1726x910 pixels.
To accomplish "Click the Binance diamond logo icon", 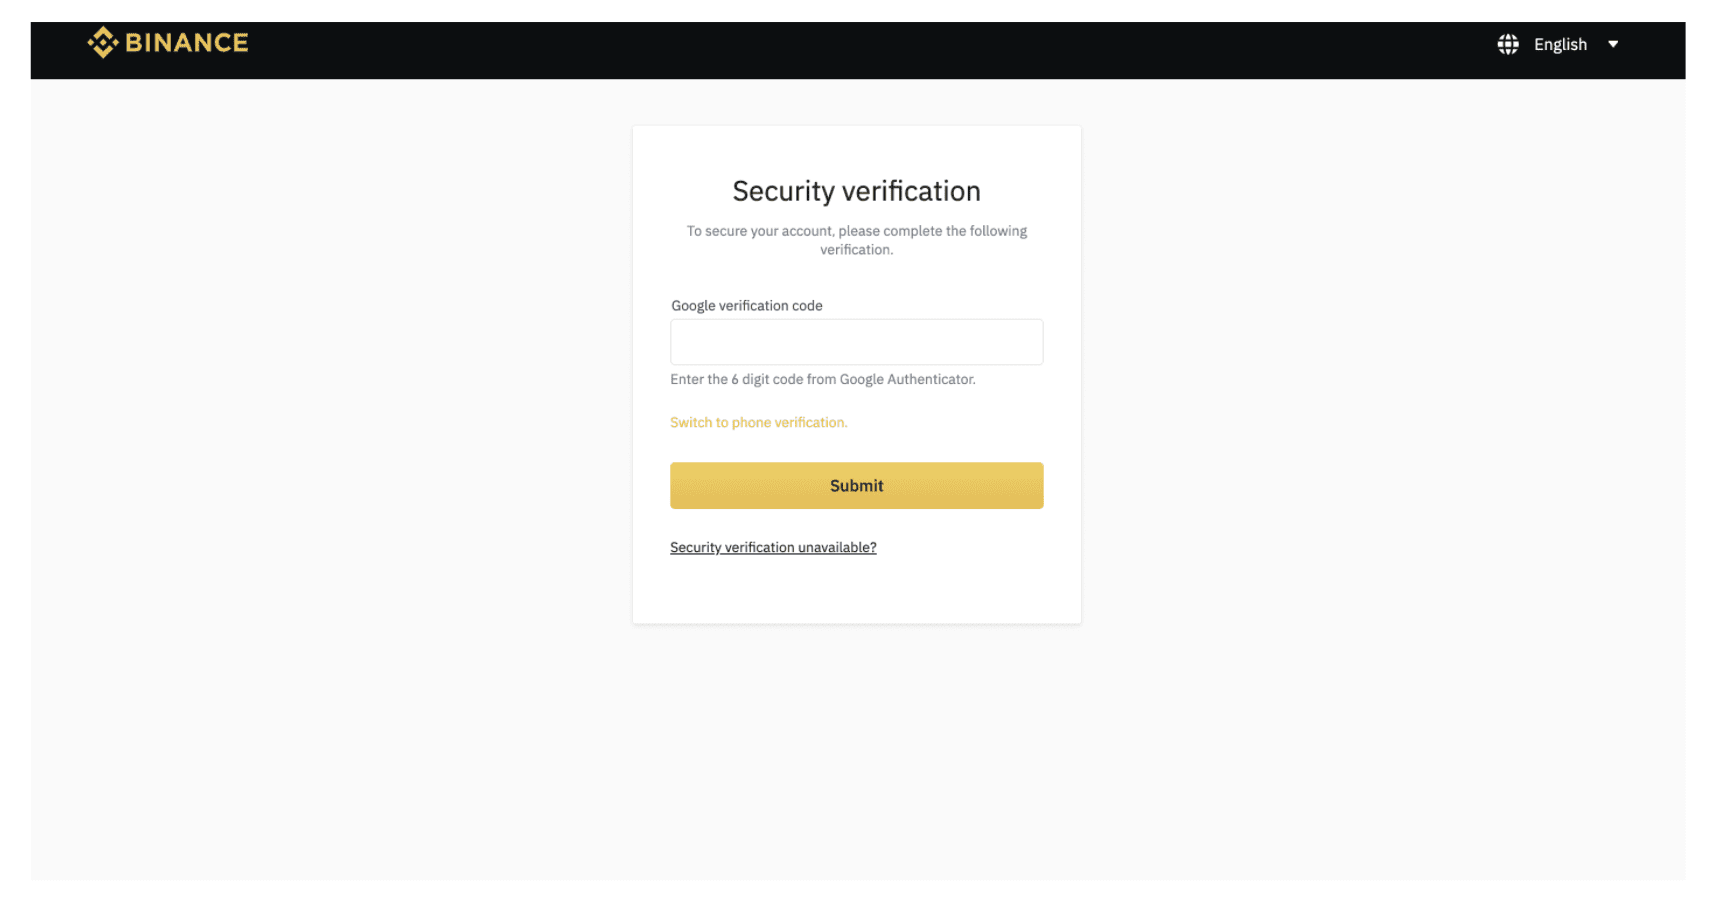I will pyautogui.click(x=103, y=43).
